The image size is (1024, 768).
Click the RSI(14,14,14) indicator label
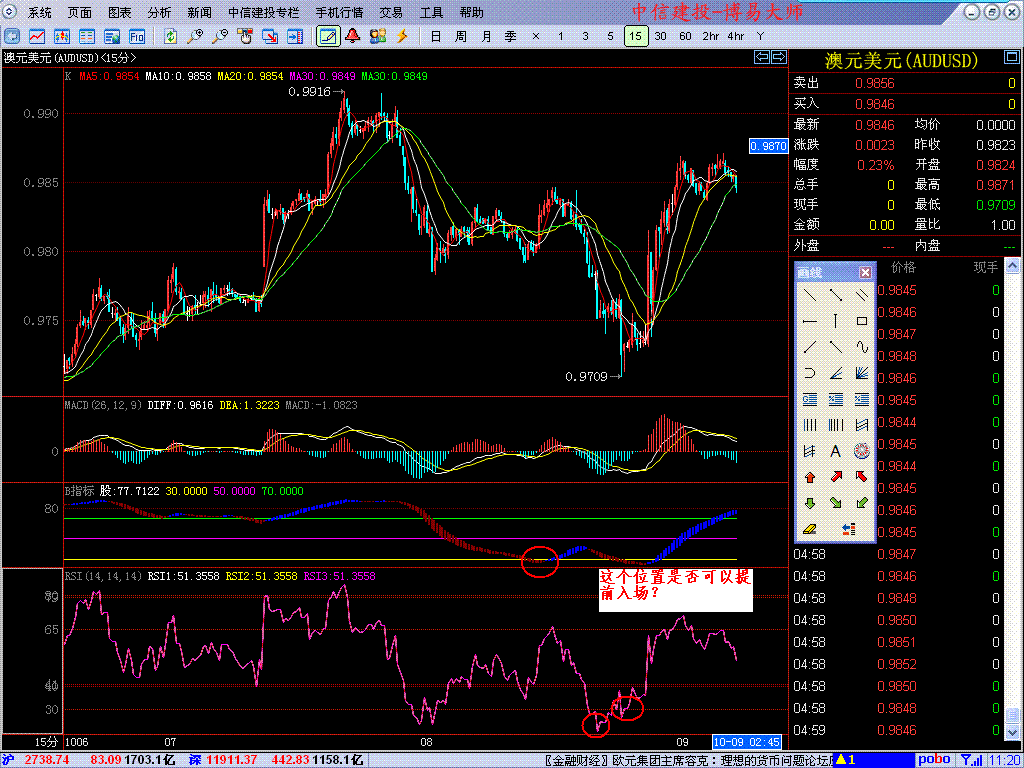[x=103, y=576]
